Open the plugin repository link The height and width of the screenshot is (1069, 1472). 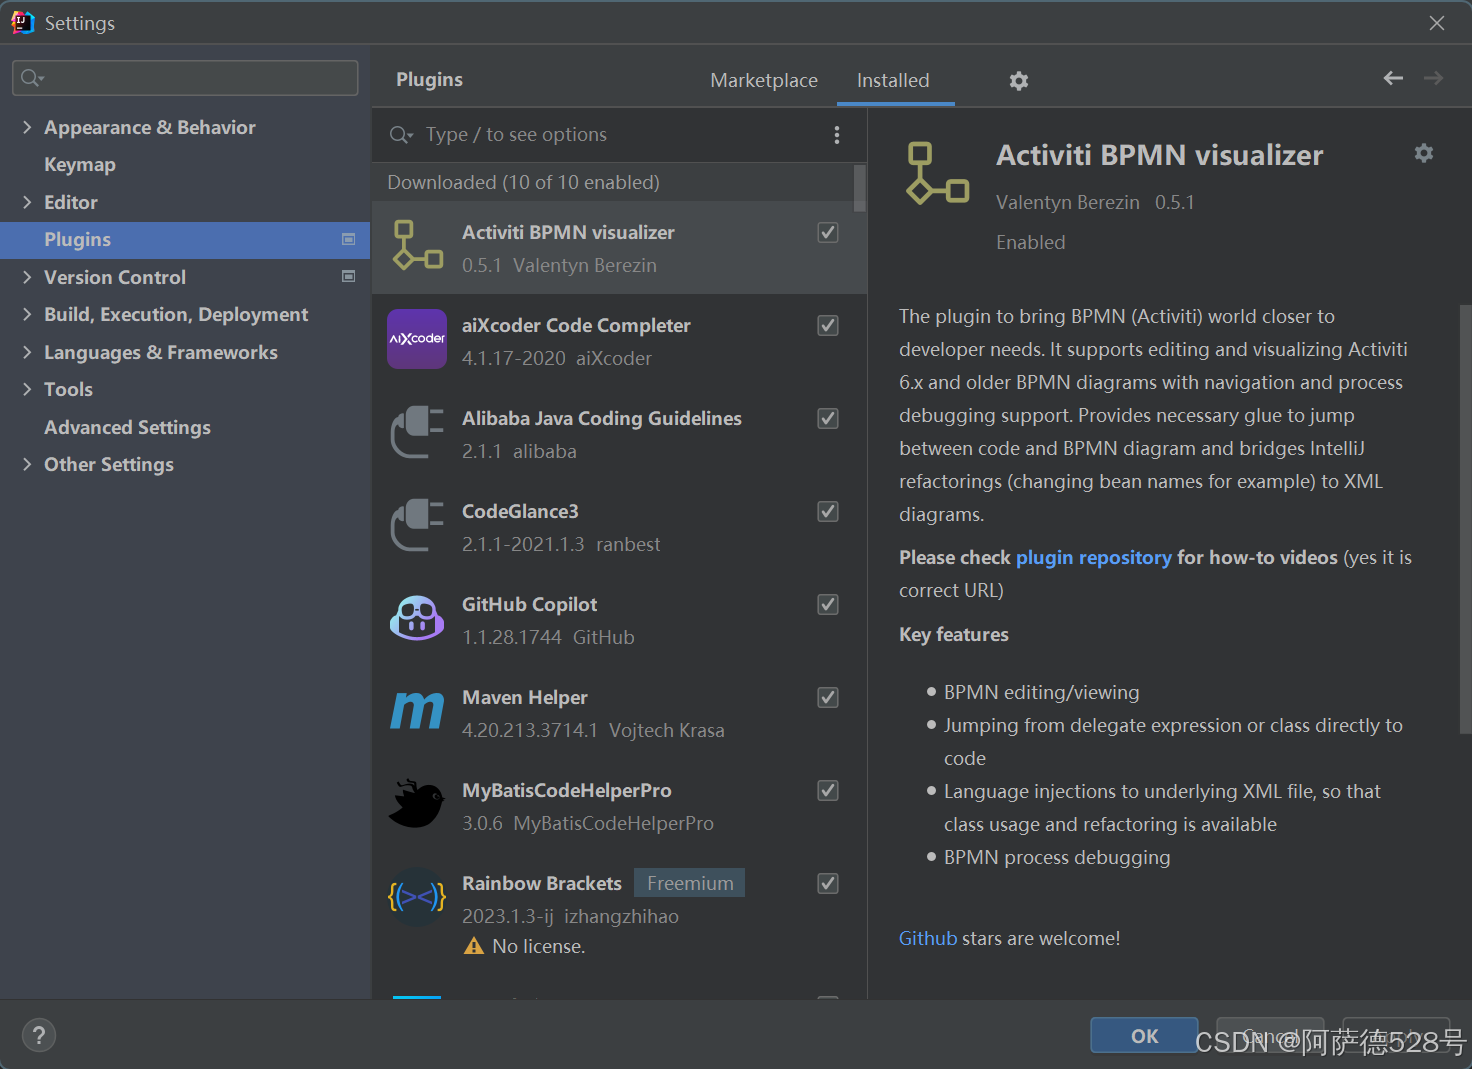tap(1093, 557)
